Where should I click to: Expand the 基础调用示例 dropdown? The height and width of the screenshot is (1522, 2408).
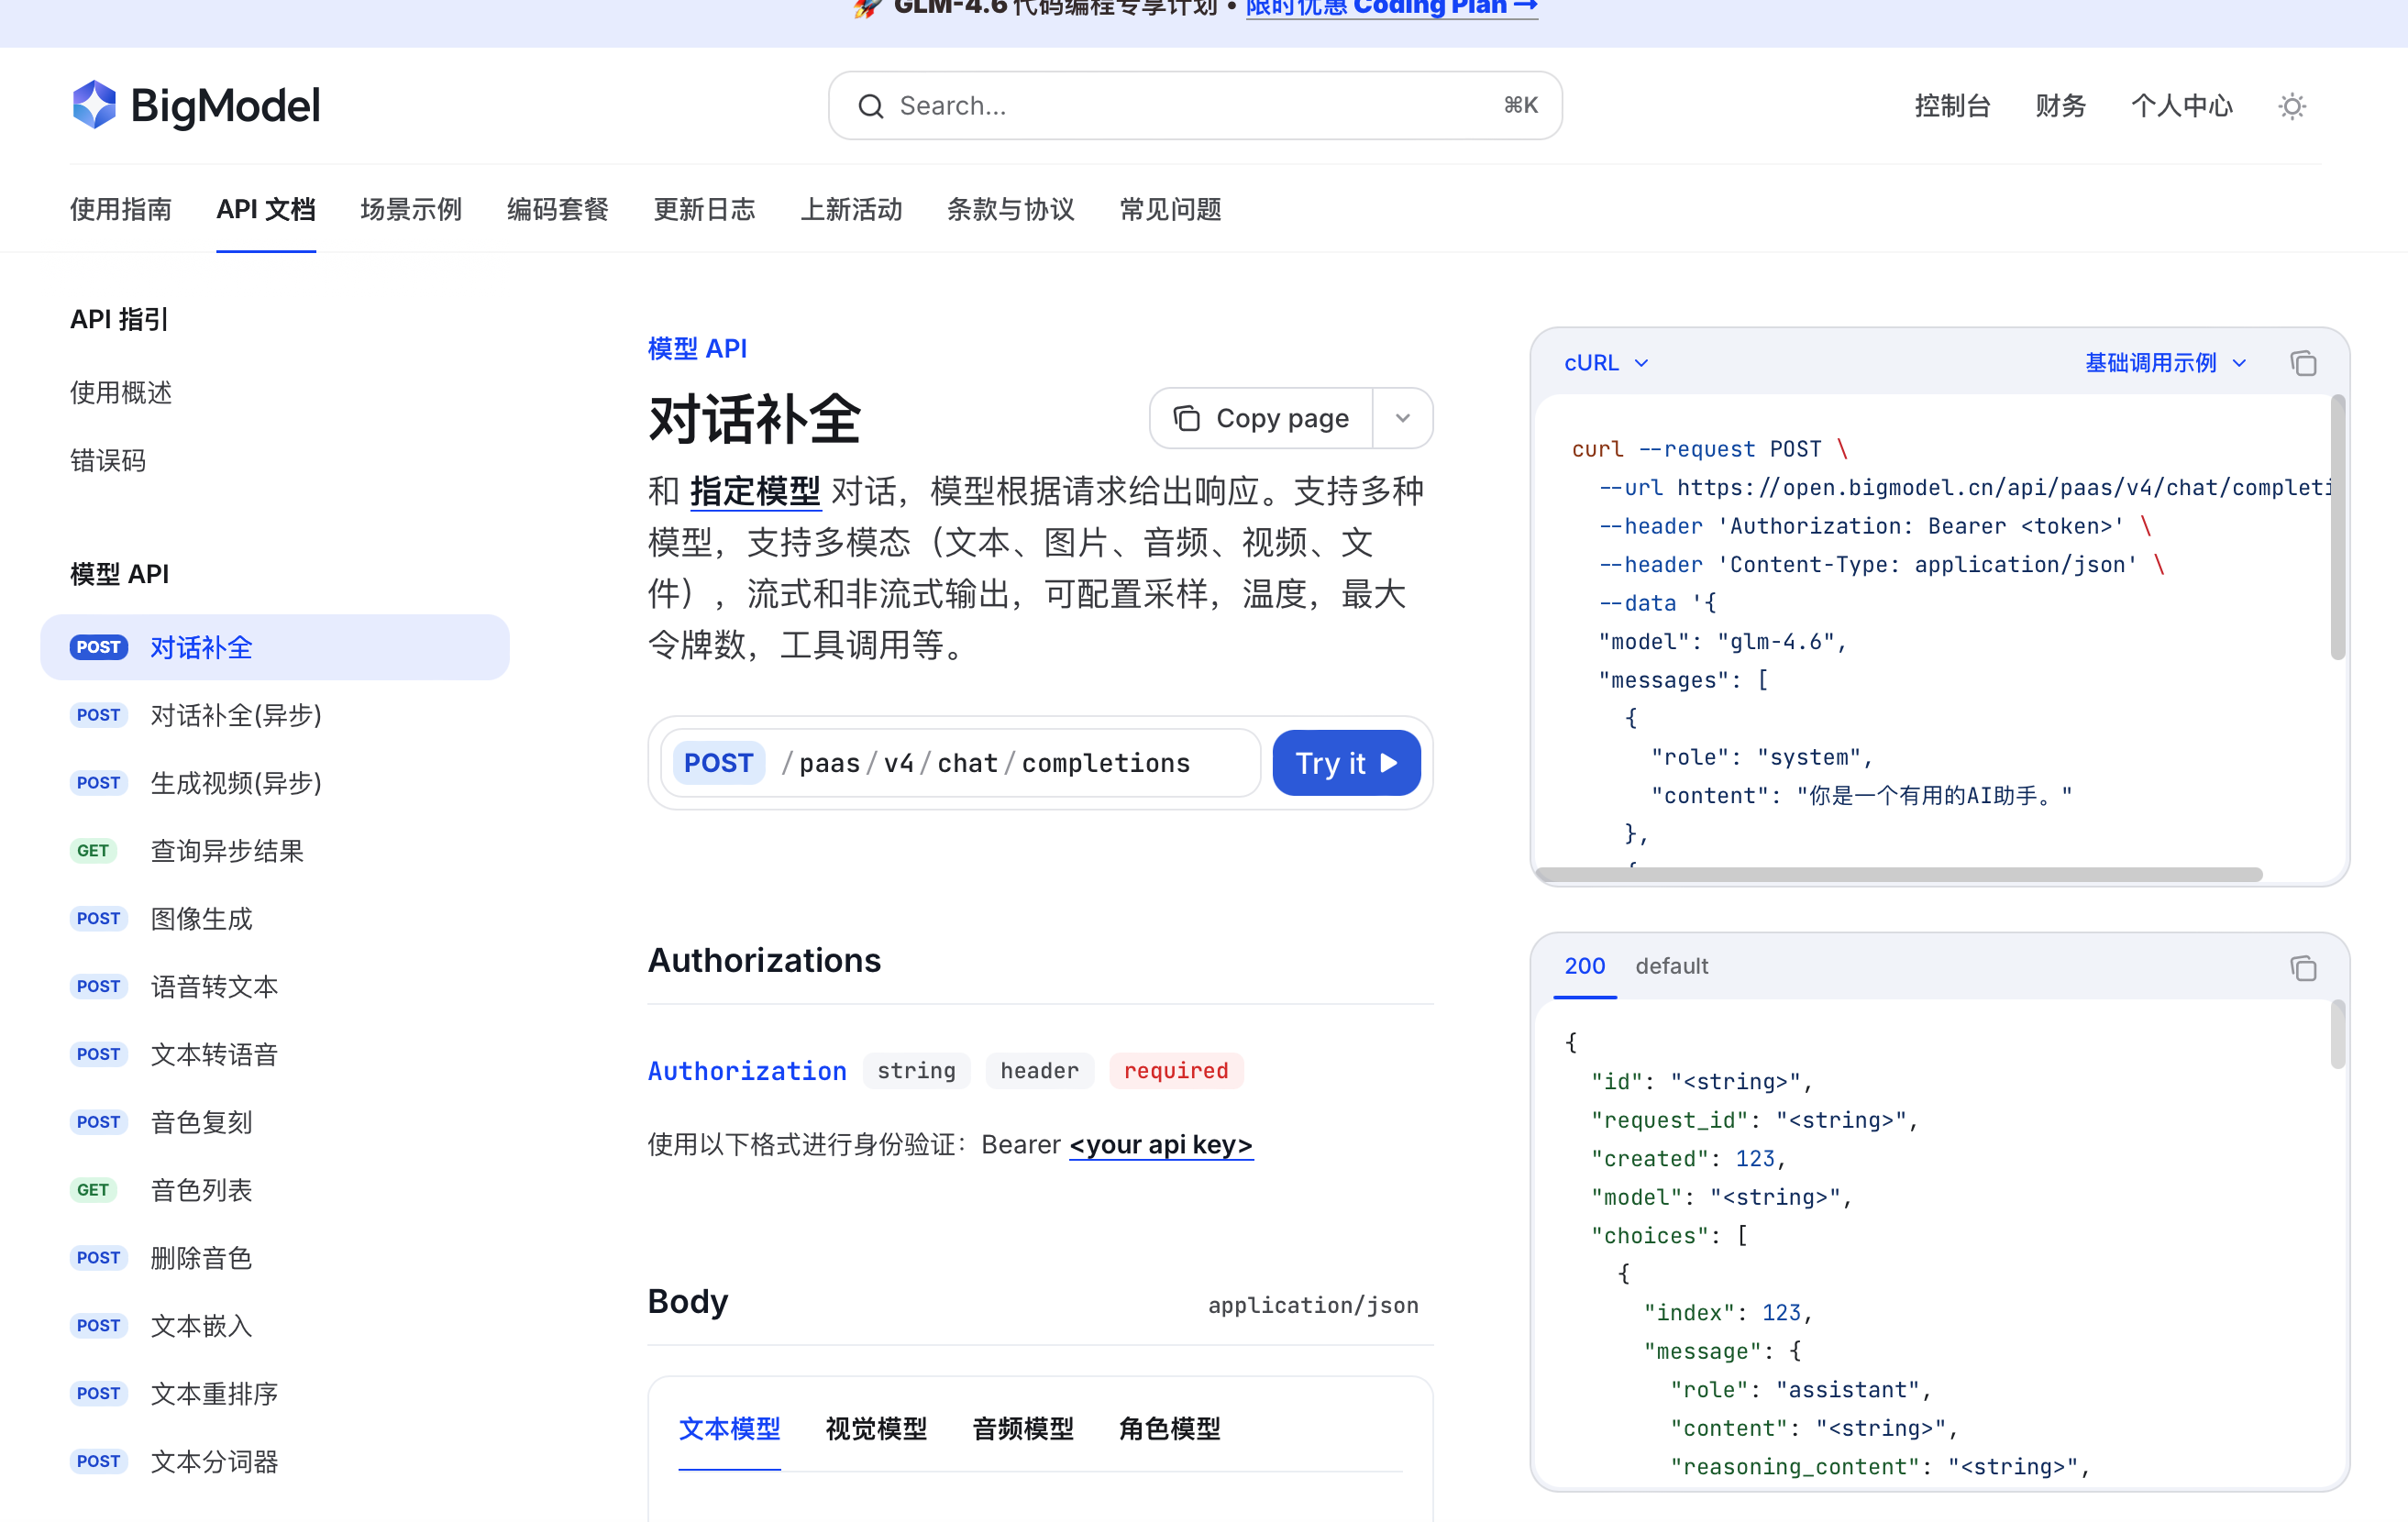[2165, 363]
